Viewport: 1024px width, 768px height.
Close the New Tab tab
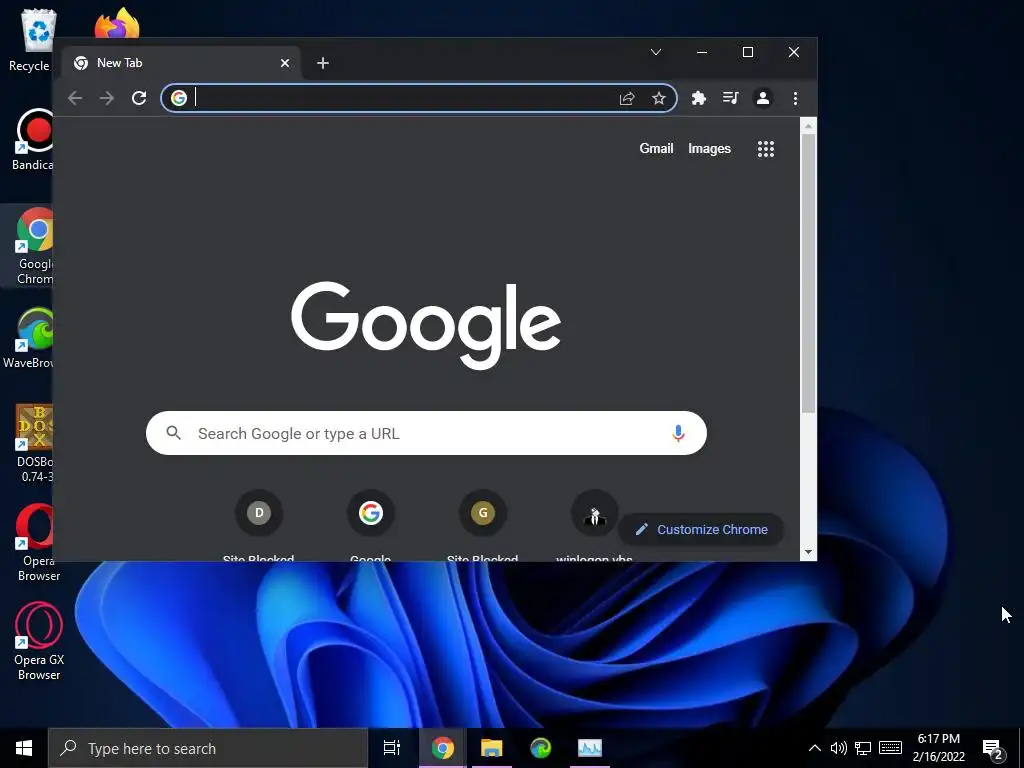tap(285, 63)
